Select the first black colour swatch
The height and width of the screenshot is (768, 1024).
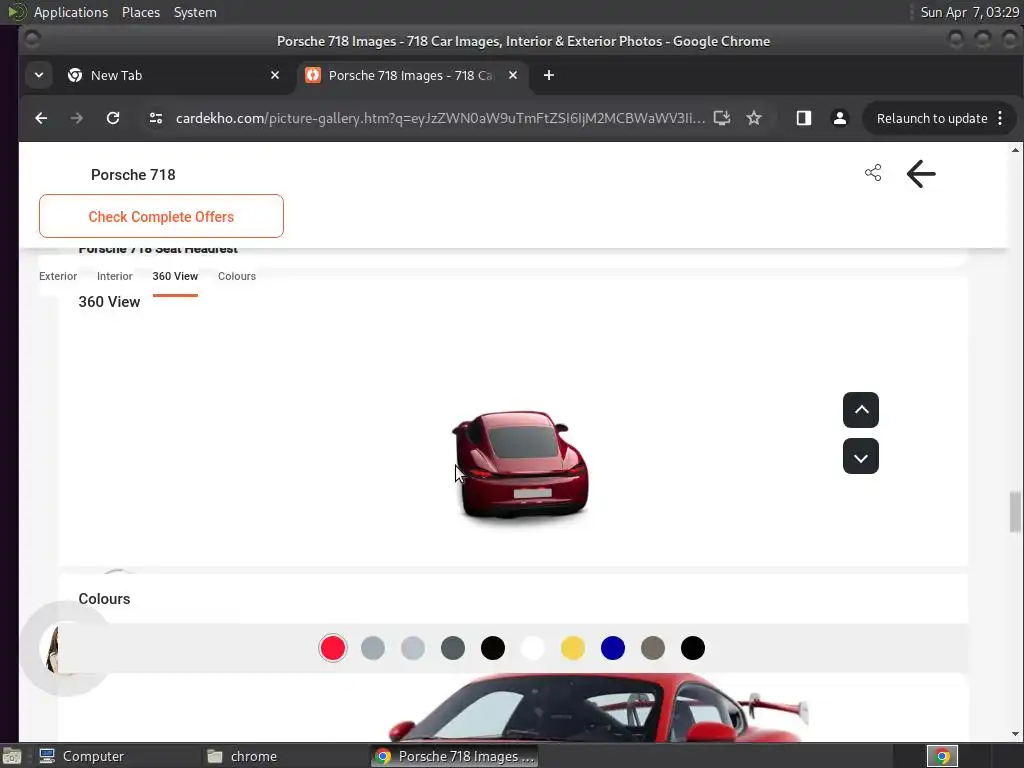(493, 648)
